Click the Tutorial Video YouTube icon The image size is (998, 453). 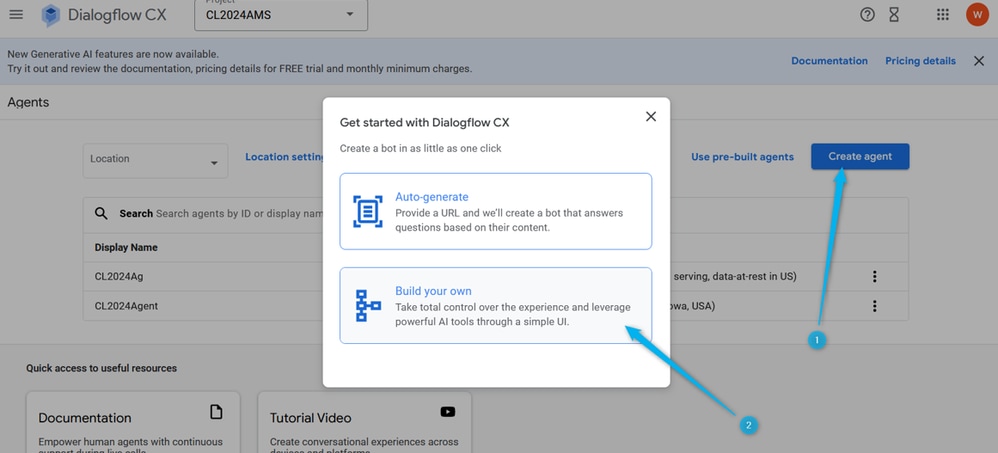(447, 412)
